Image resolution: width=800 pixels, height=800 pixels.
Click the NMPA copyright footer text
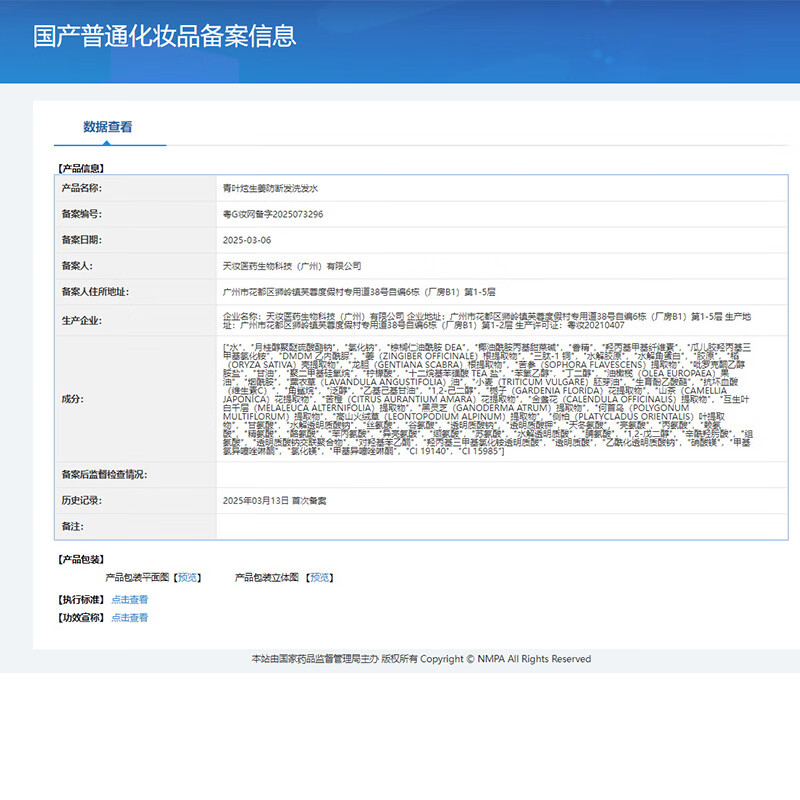coord(420,658)
